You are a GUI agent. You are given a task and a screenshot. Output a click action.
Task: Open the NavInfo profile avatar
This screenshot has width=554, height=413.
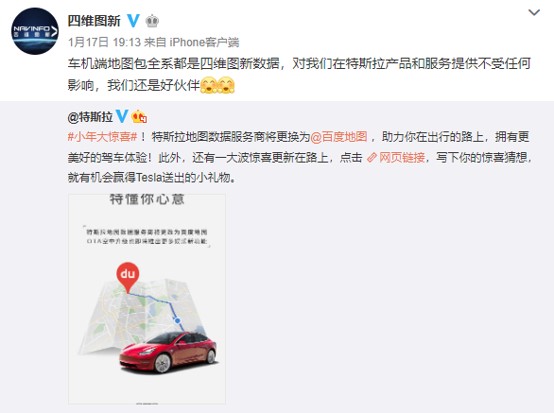click(35, 31)
